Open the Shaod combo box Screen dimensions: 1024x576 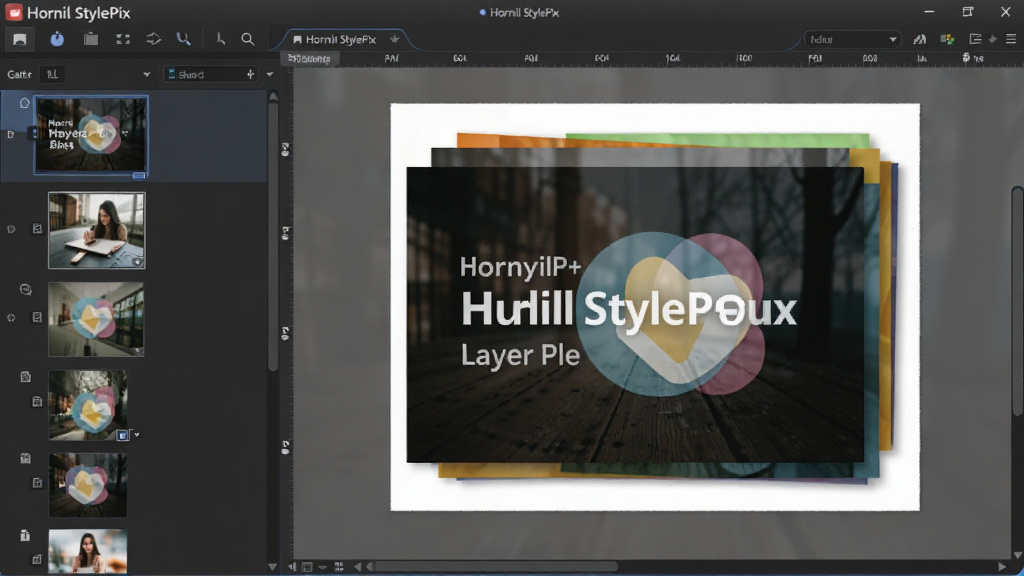tap(210, 74)
